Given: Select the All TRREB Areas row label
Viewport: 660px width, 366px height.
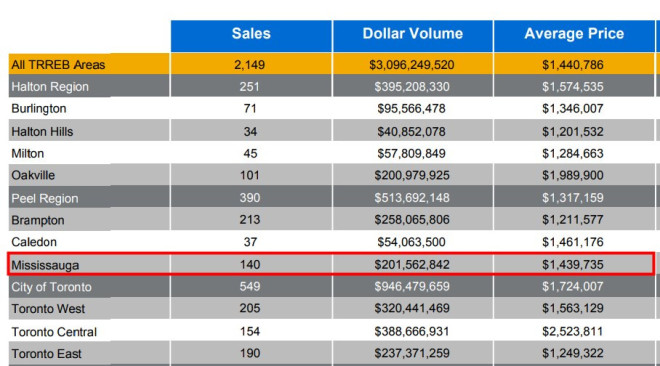Looking at the screenshot, I should click(x=58, y=65).
